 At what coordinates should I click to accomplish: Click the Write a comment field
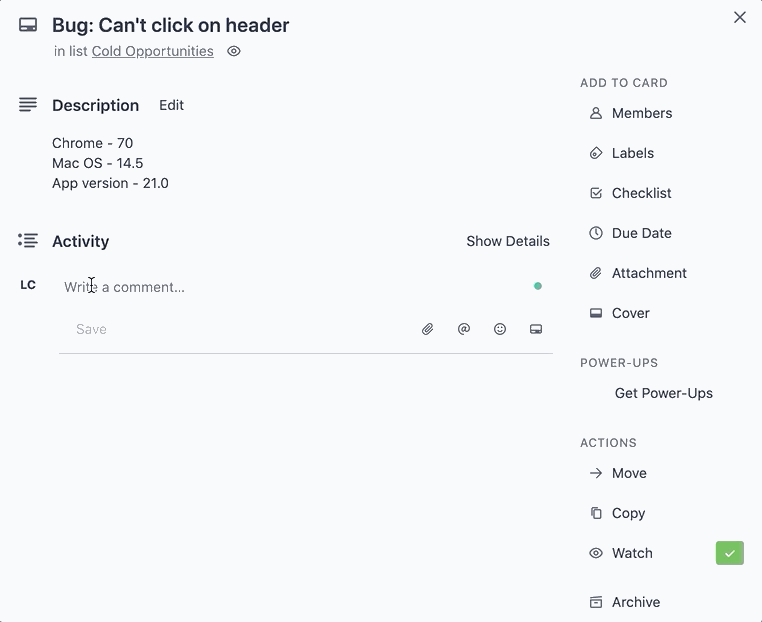click(x=290, y=287)
